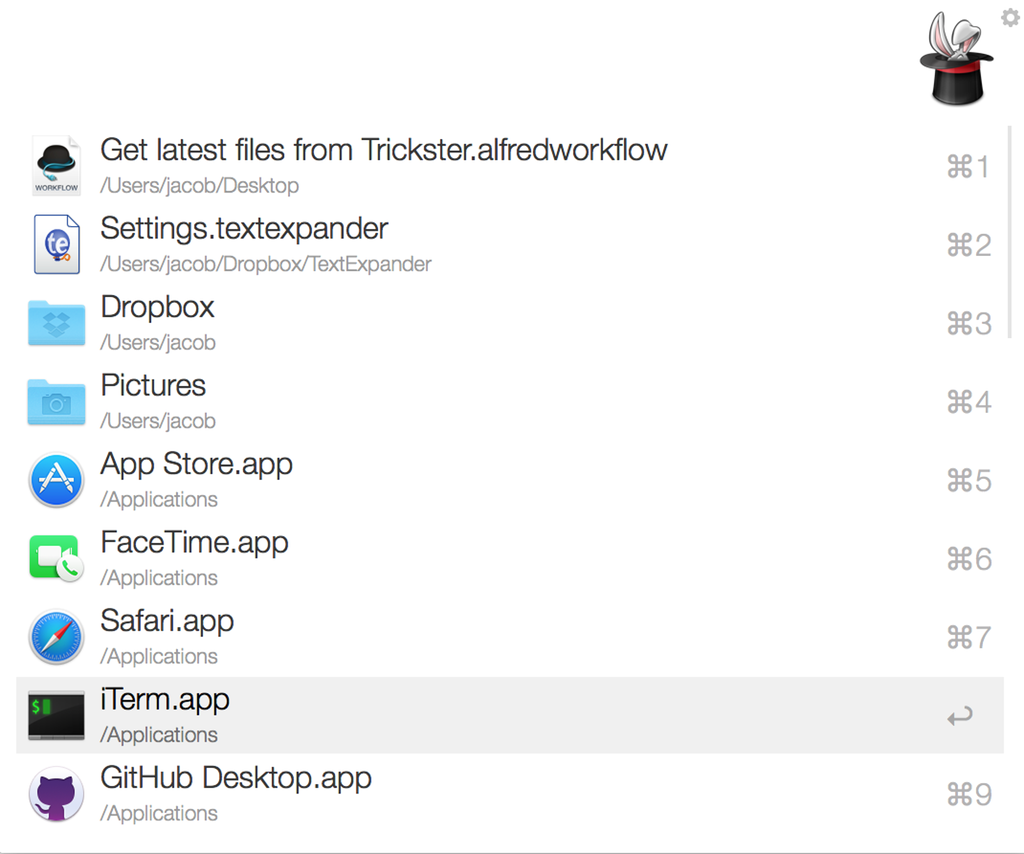Screen dimensions: 1024x854
Task: Click the TextExpander settings file icon
Action: [56, 244]
